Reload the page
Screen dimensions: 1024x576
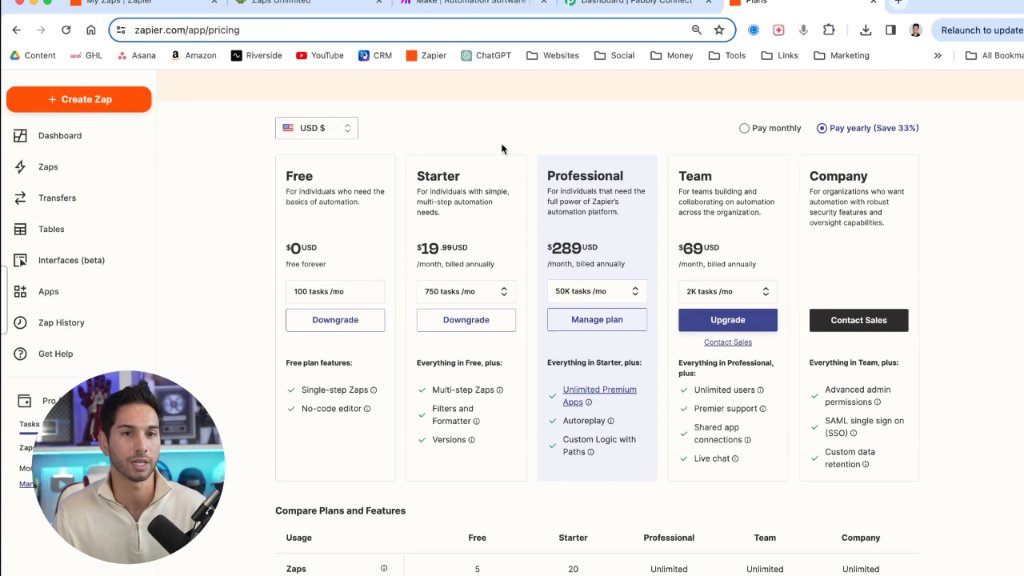click(66, 30)
